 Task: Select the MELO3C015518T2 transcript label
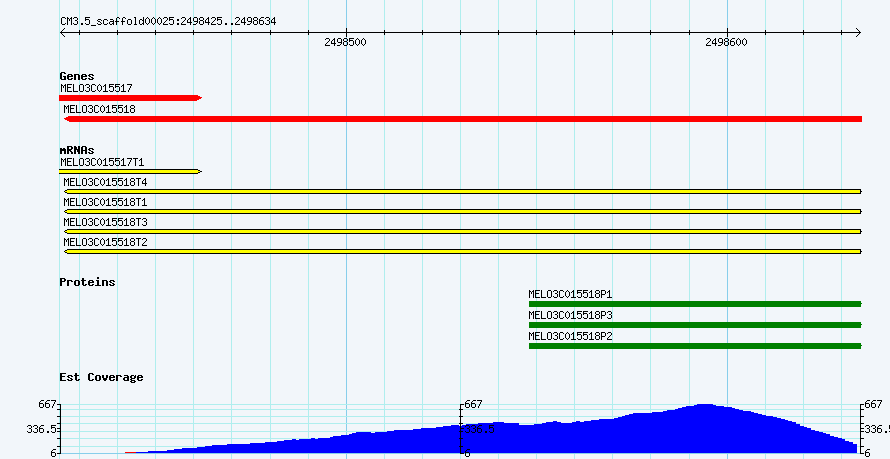pos(106,242)
